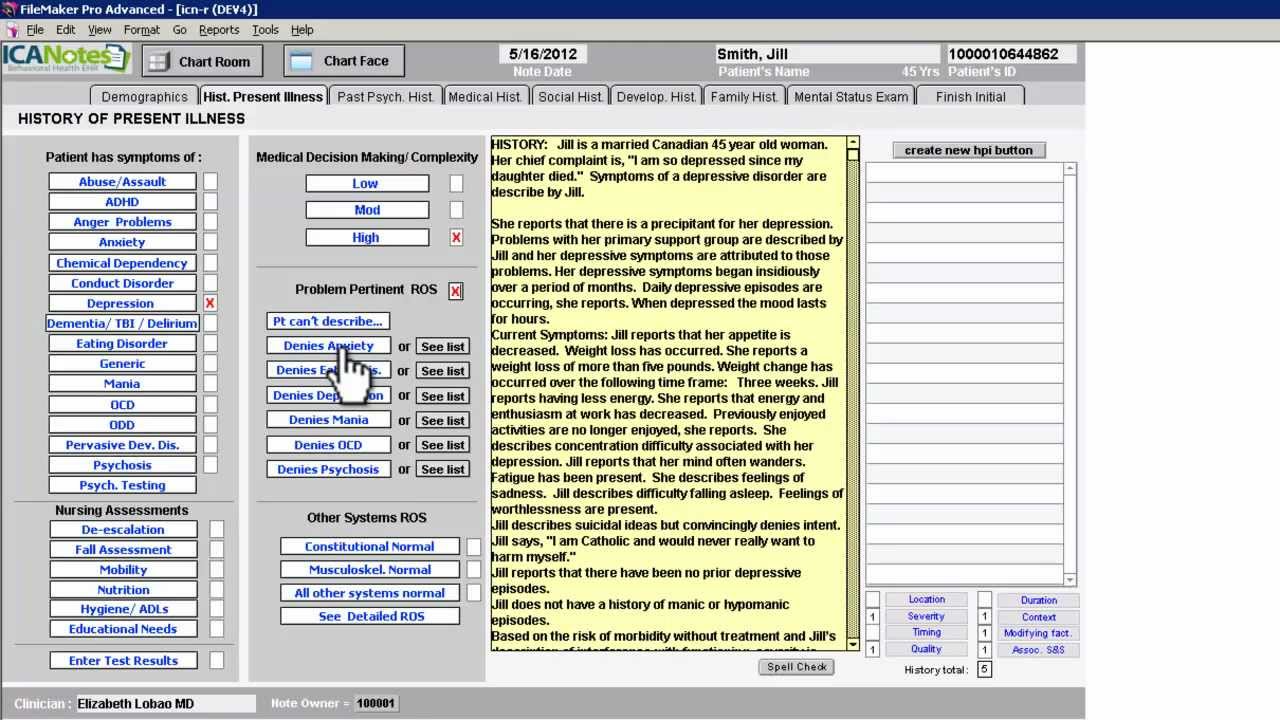Click the History total count field
The width and height of the screenshot is (1280, 720).
984,669
